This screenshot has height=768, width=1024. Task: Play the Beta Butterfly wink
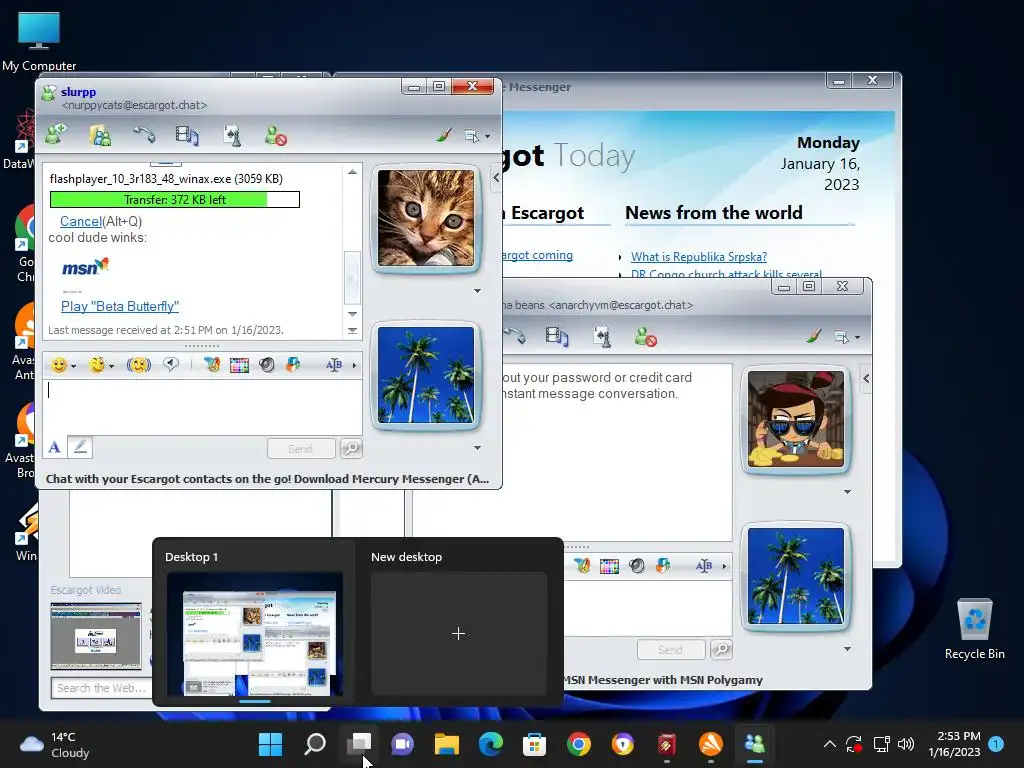(120, 306)
